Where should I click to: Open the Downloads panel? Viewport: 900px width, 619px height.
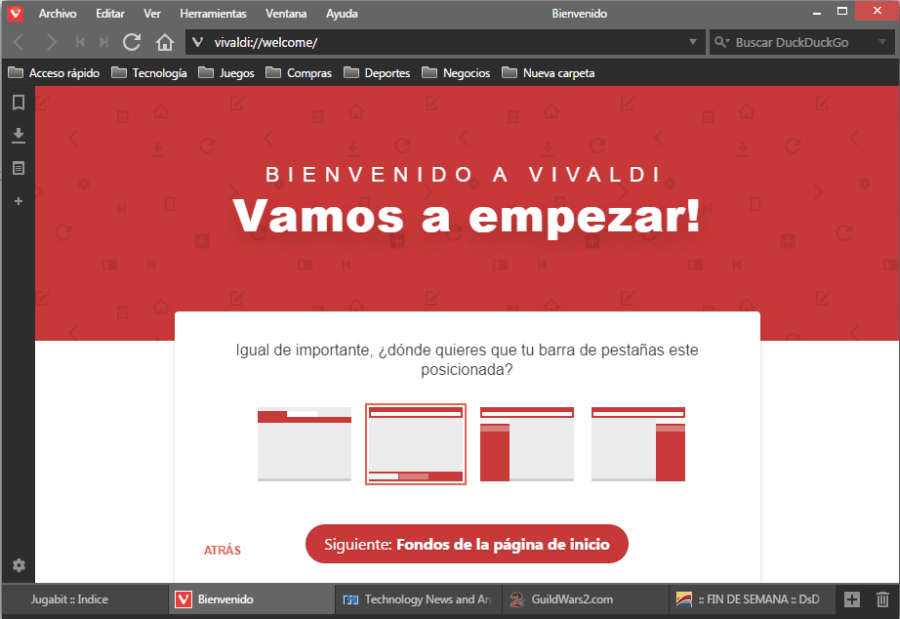pos(18,136)
